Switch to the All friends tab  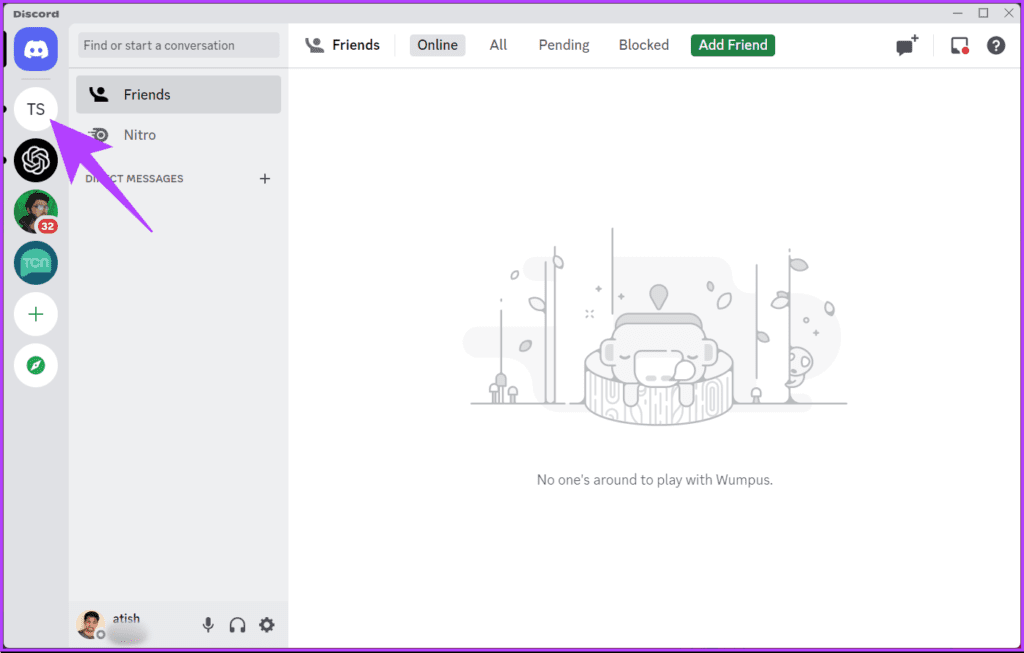pos(498,45)
